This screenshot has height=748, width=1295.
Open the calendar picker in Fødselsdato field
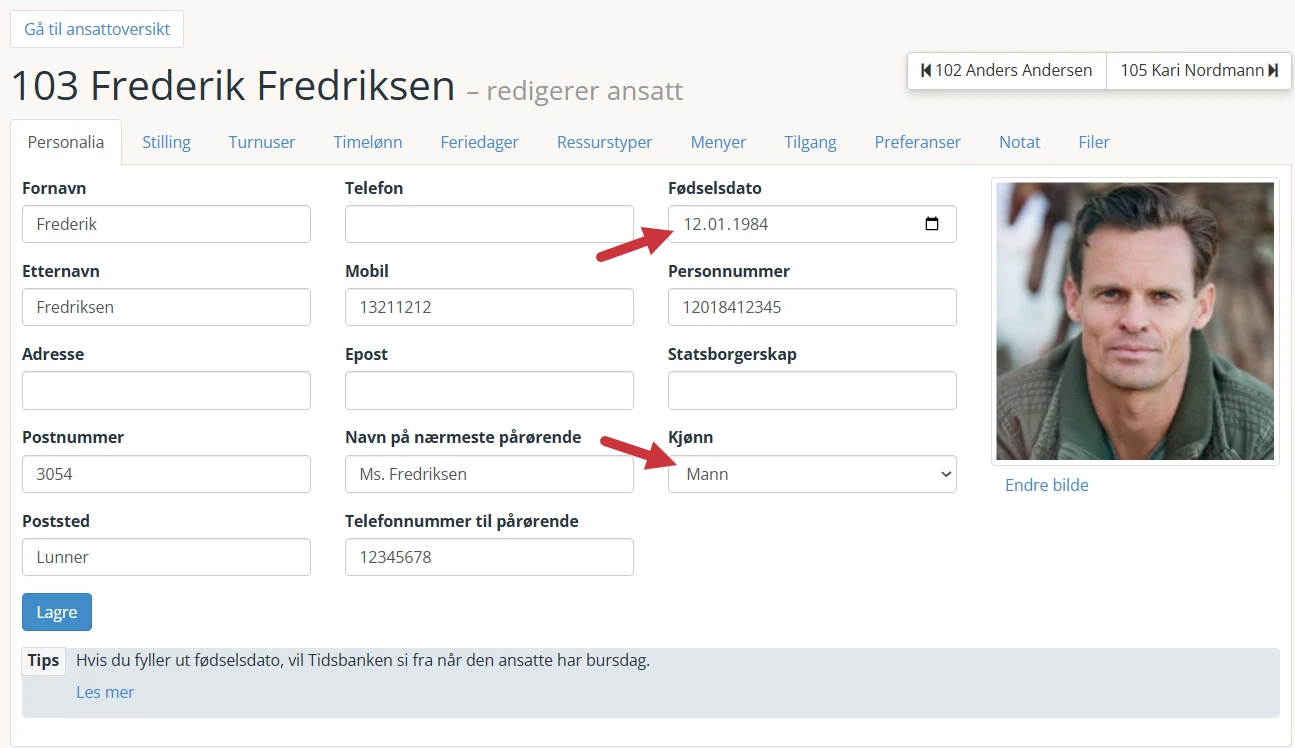pyautogui.click(x=932, y=224)
